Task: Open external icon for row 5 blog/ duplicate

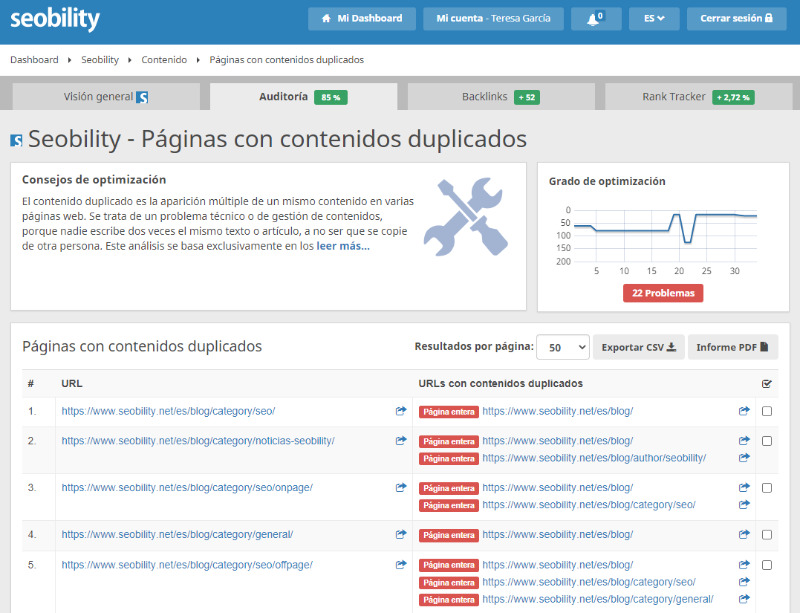Action: 744,565
